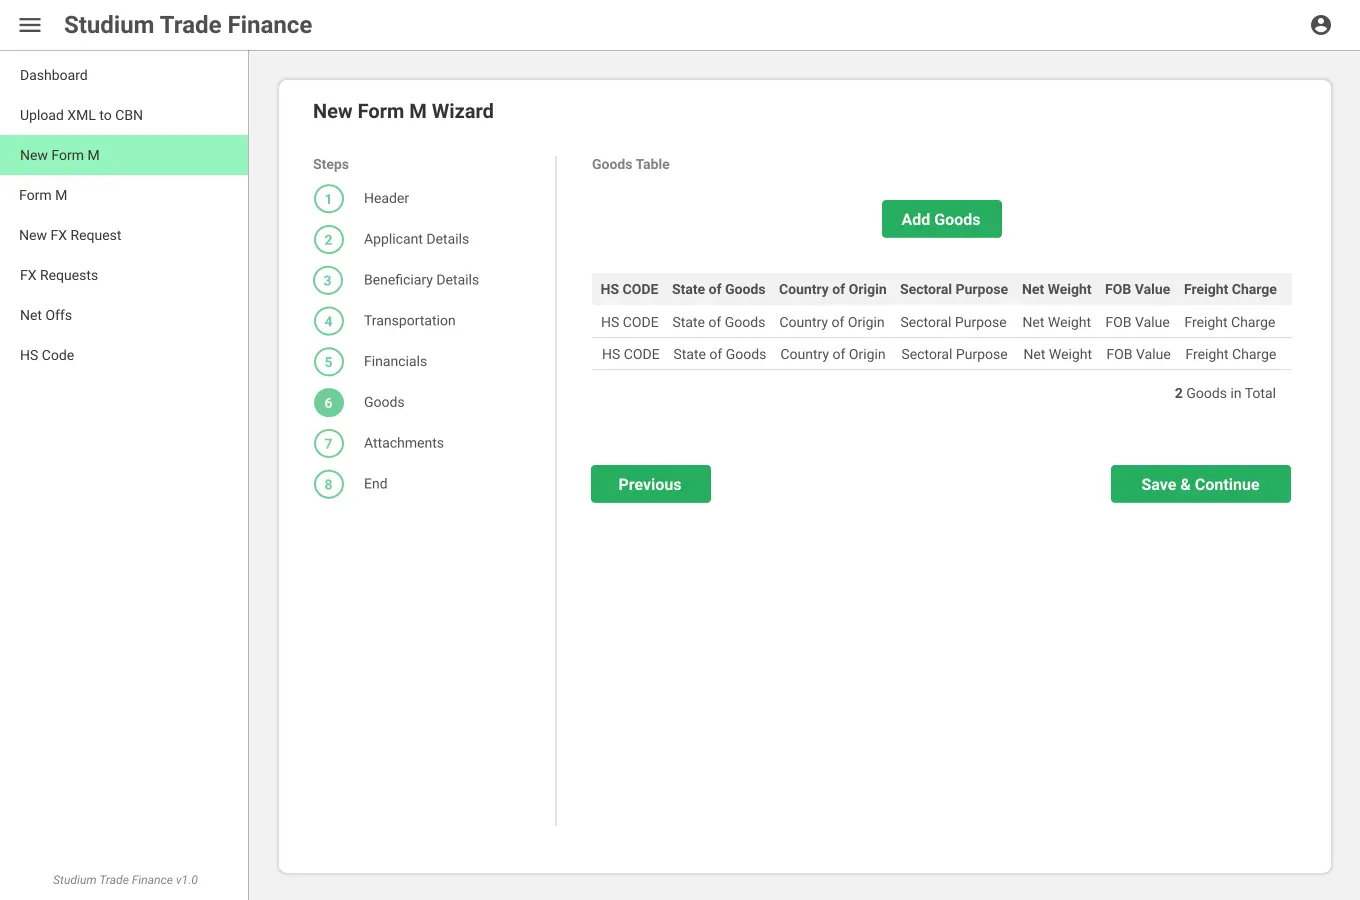
Task: Click the Add Goods button
Action: tap(941, 219)
